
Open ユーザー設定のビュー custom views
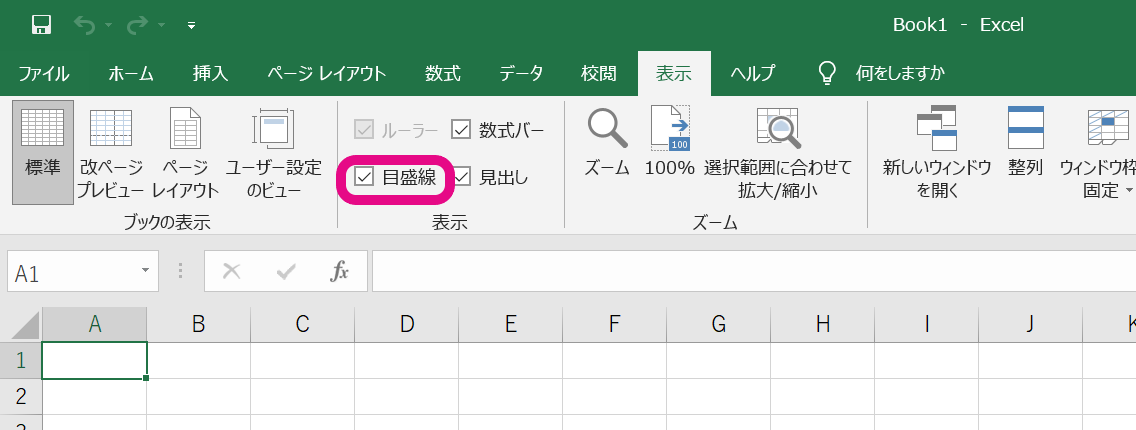(273, 152)
